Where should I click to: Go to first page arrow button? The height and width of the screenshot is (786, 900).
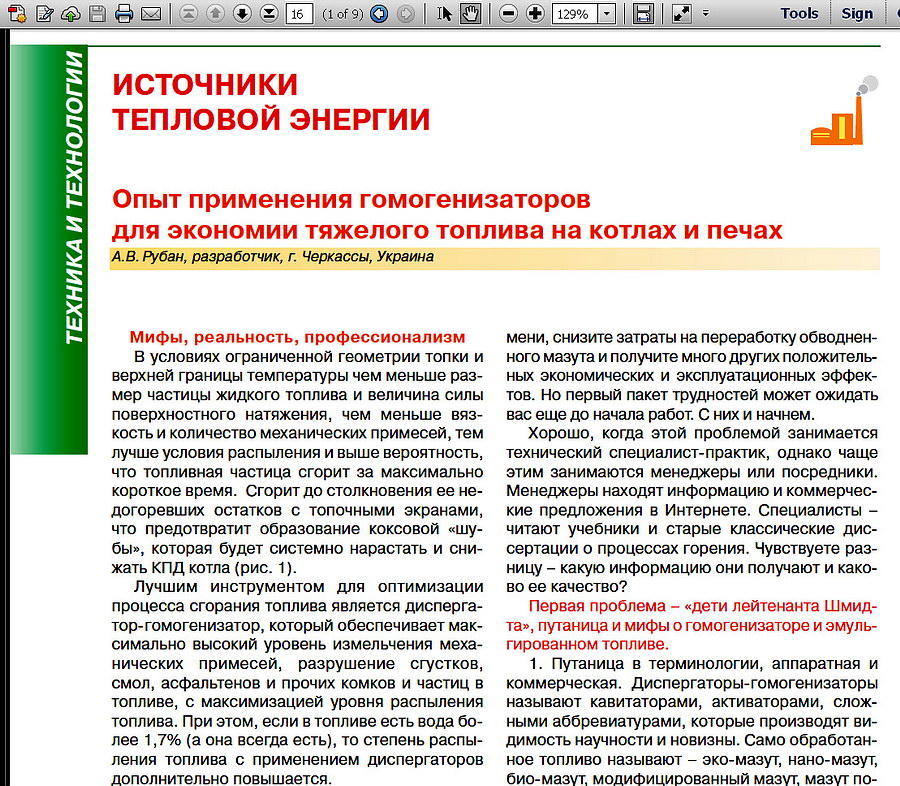point(188,13)
